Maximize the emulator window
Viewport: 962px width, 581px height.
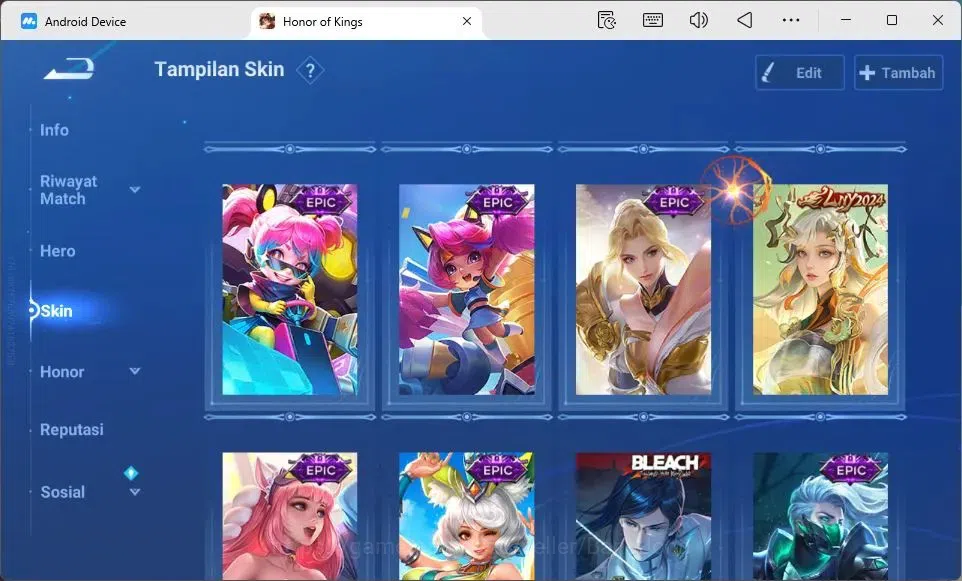[892, 20]
